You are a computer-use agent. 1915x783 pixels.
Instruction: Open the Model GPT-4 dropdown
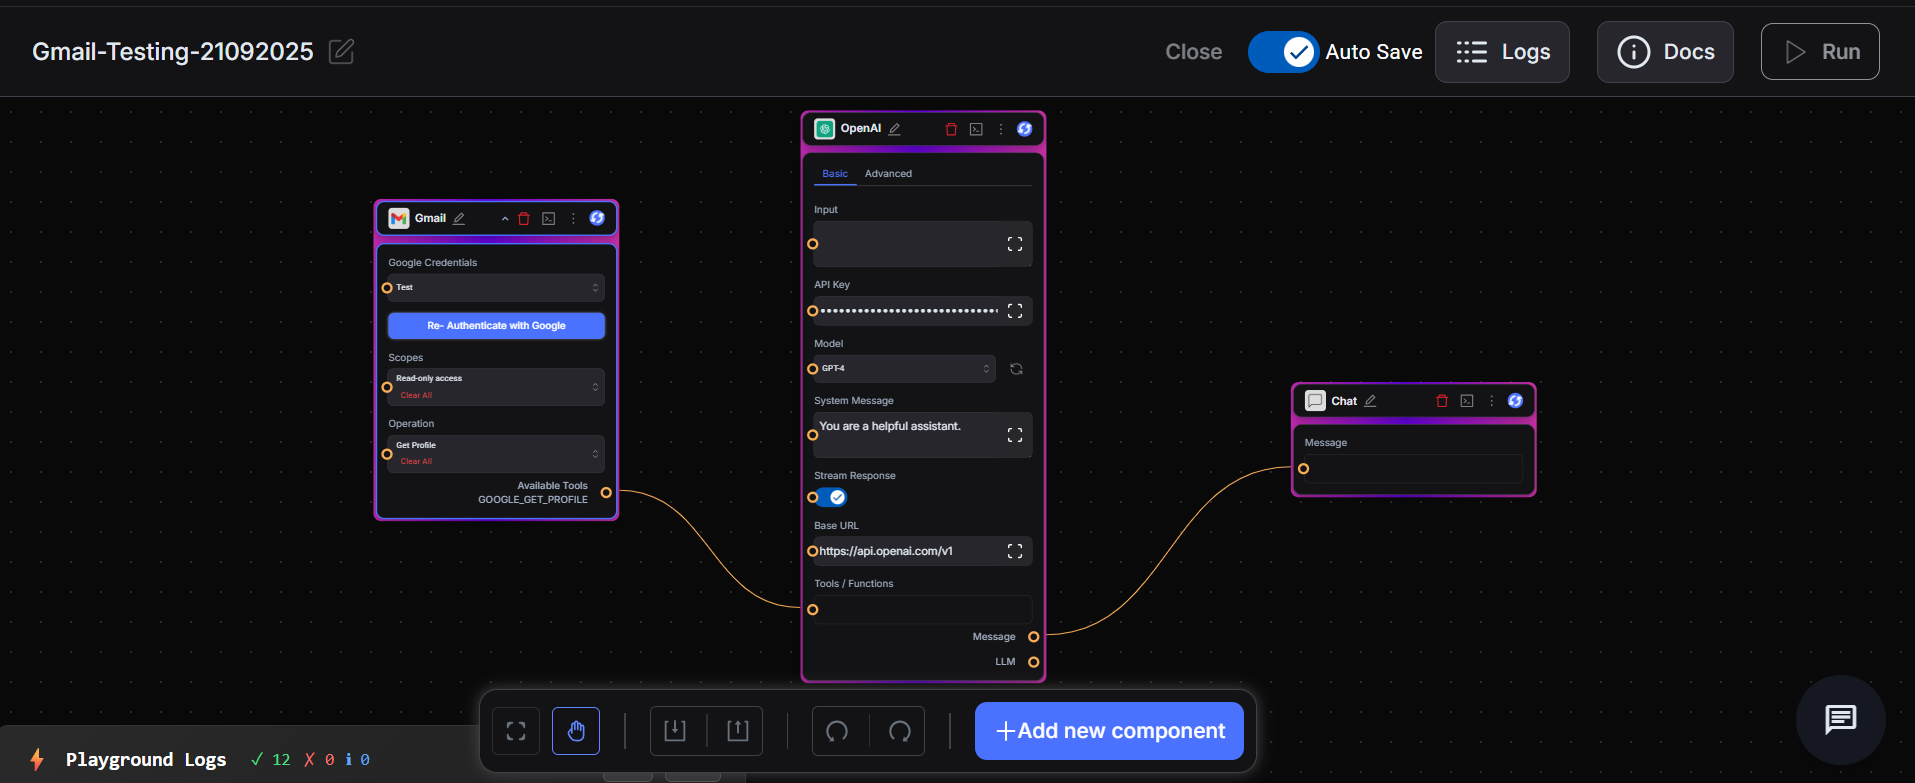pyautogui.click(x=904, y=369)
